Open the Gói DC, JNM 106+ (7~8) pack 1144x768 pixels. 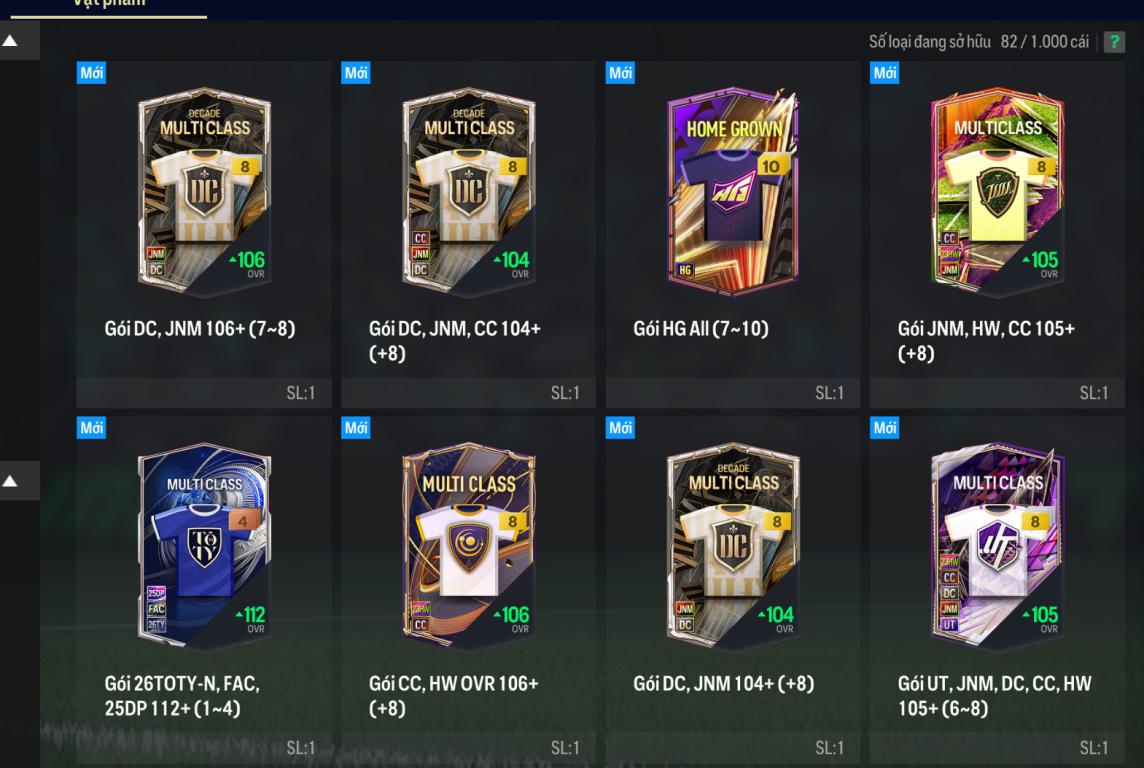[x=204, y=233]
